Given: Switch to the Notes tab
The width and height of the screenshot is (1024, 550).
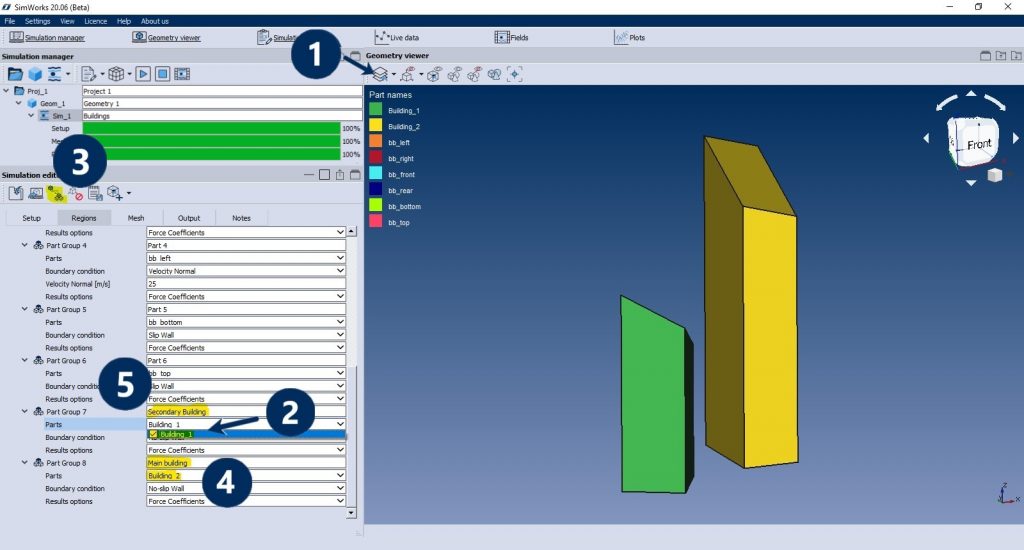Looking at the screenshot, I should [x=241, y=218].
